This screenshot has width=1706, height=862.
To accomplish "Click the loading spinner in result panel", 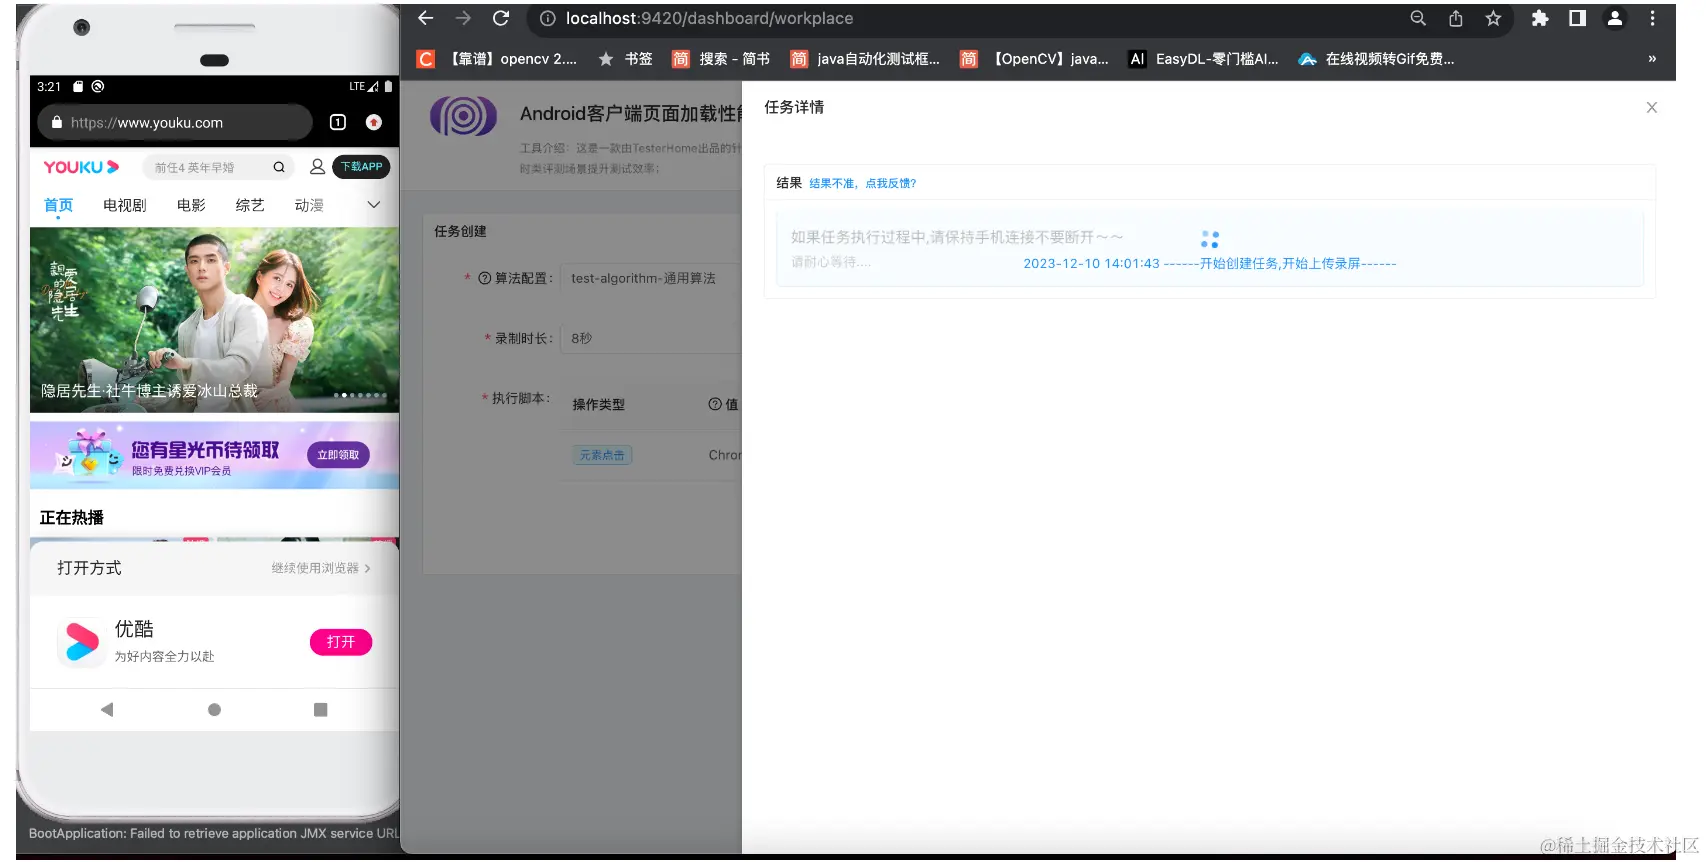I will pyautogui.click(x=1210, y=239).
